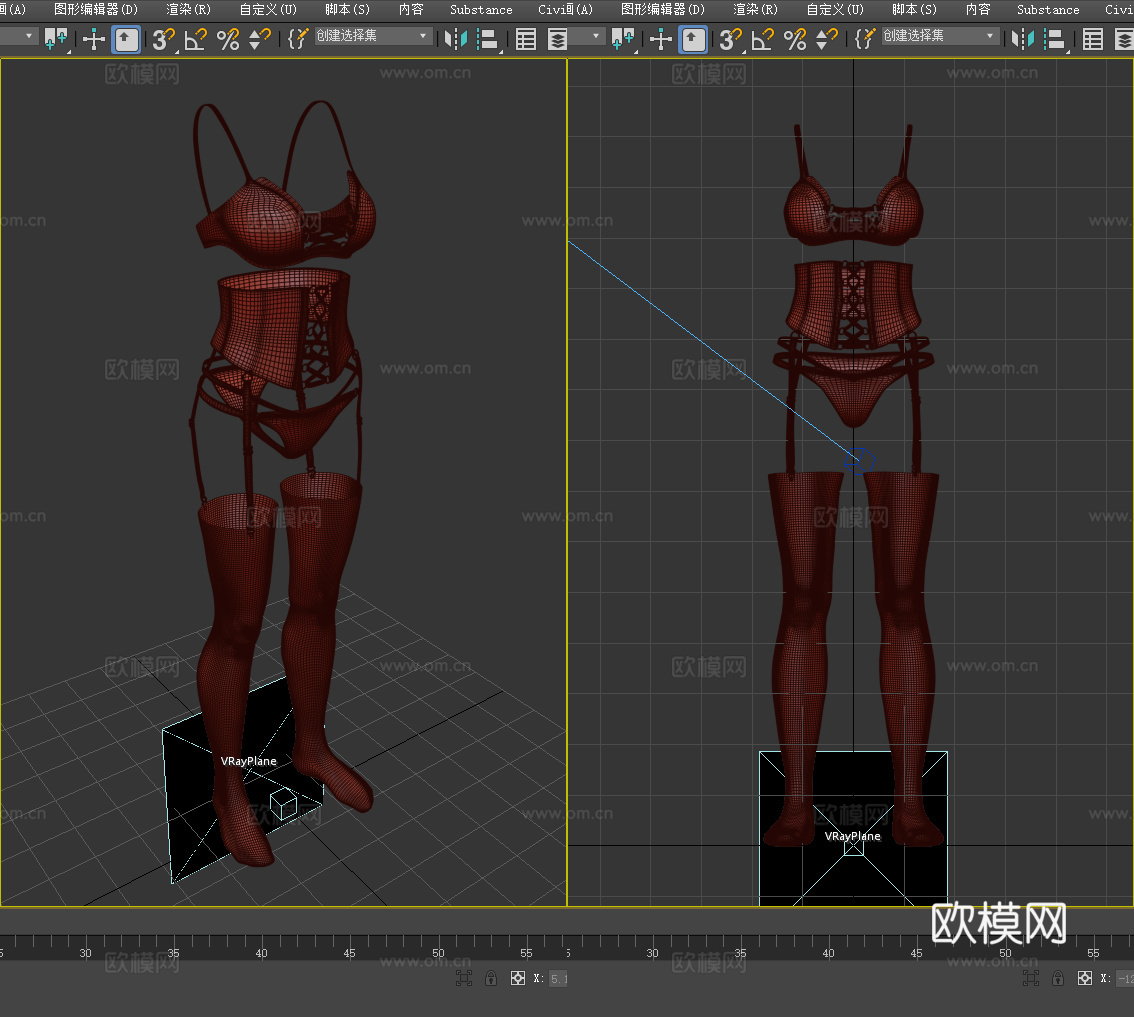Open Scene Explorer icon in left window

click(526, 39)
